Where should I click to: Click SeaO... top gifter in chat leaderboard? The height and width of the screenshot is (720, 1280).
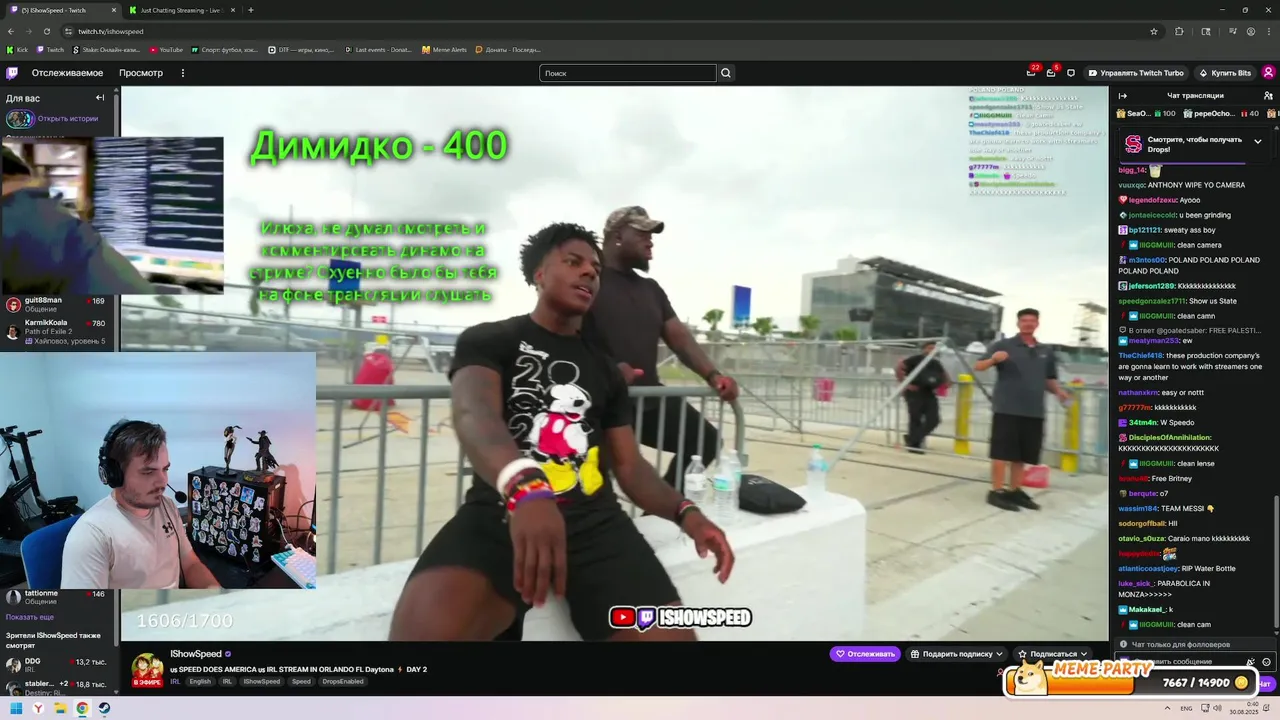1146,113
